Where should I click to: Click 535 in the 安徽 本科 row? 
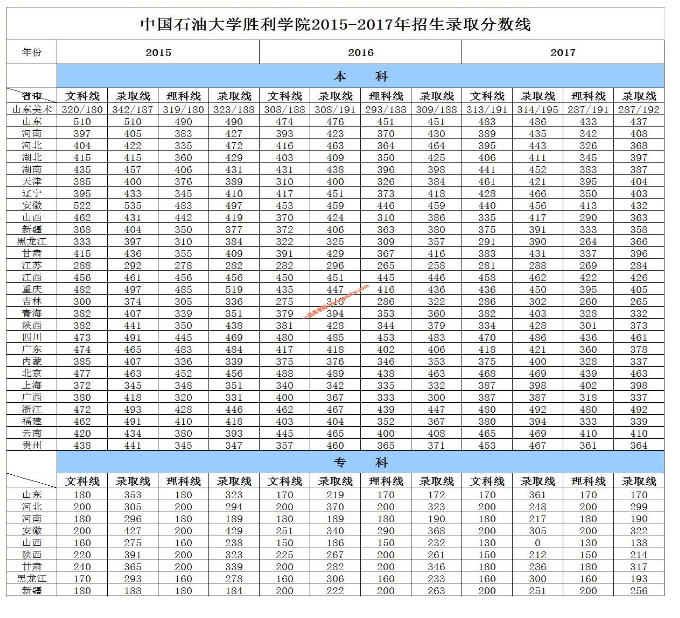click(133, 205)
